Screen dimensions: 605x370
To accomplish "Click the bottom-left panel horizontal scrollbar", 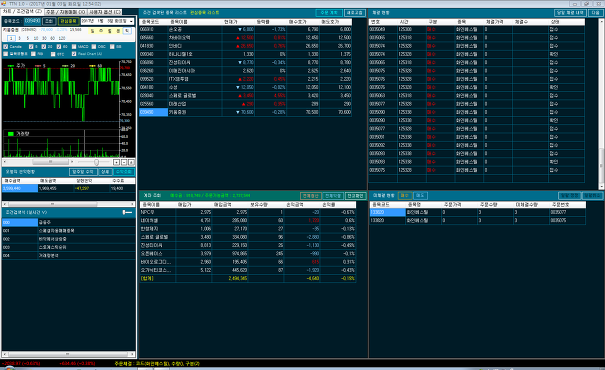I will pyautogui.click(x=68, y=353).
